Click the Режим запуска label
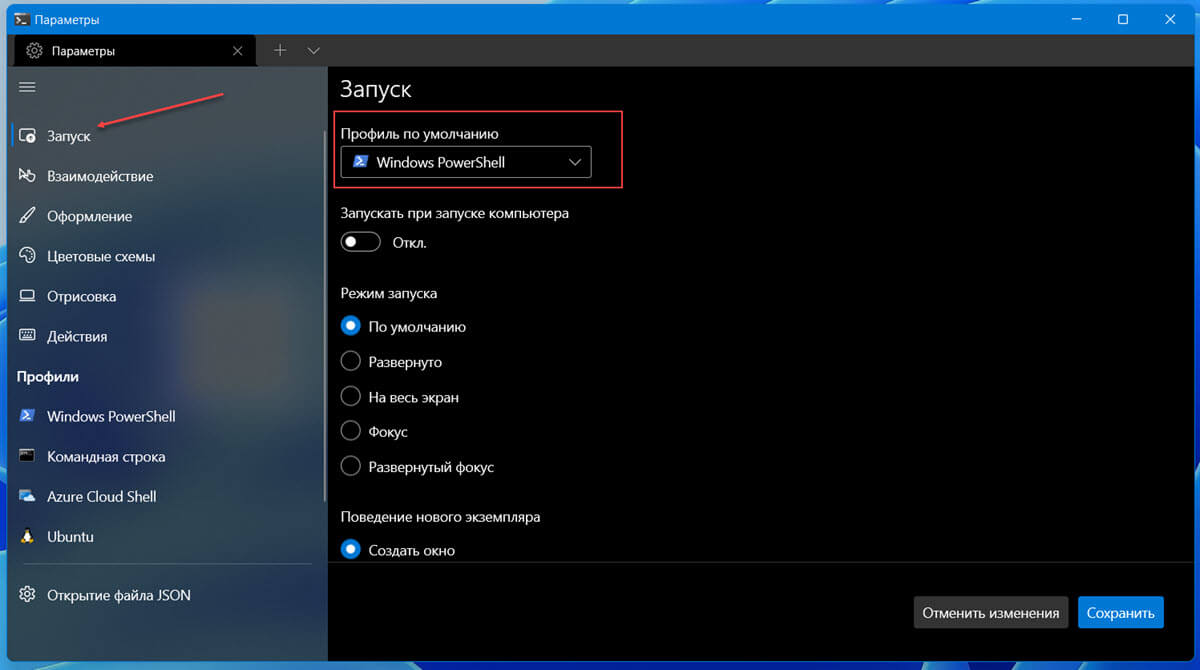 [x=389, y=293]
